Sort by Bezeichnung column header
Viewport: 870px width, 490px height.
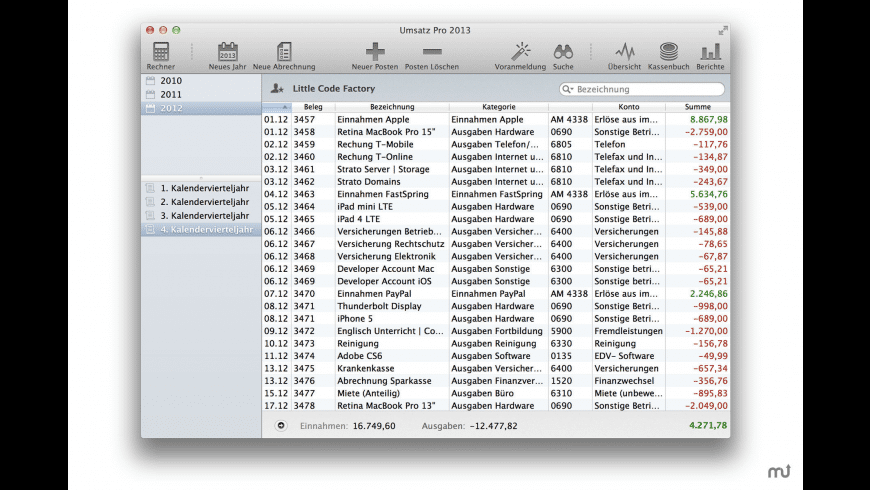pos(392,107)
